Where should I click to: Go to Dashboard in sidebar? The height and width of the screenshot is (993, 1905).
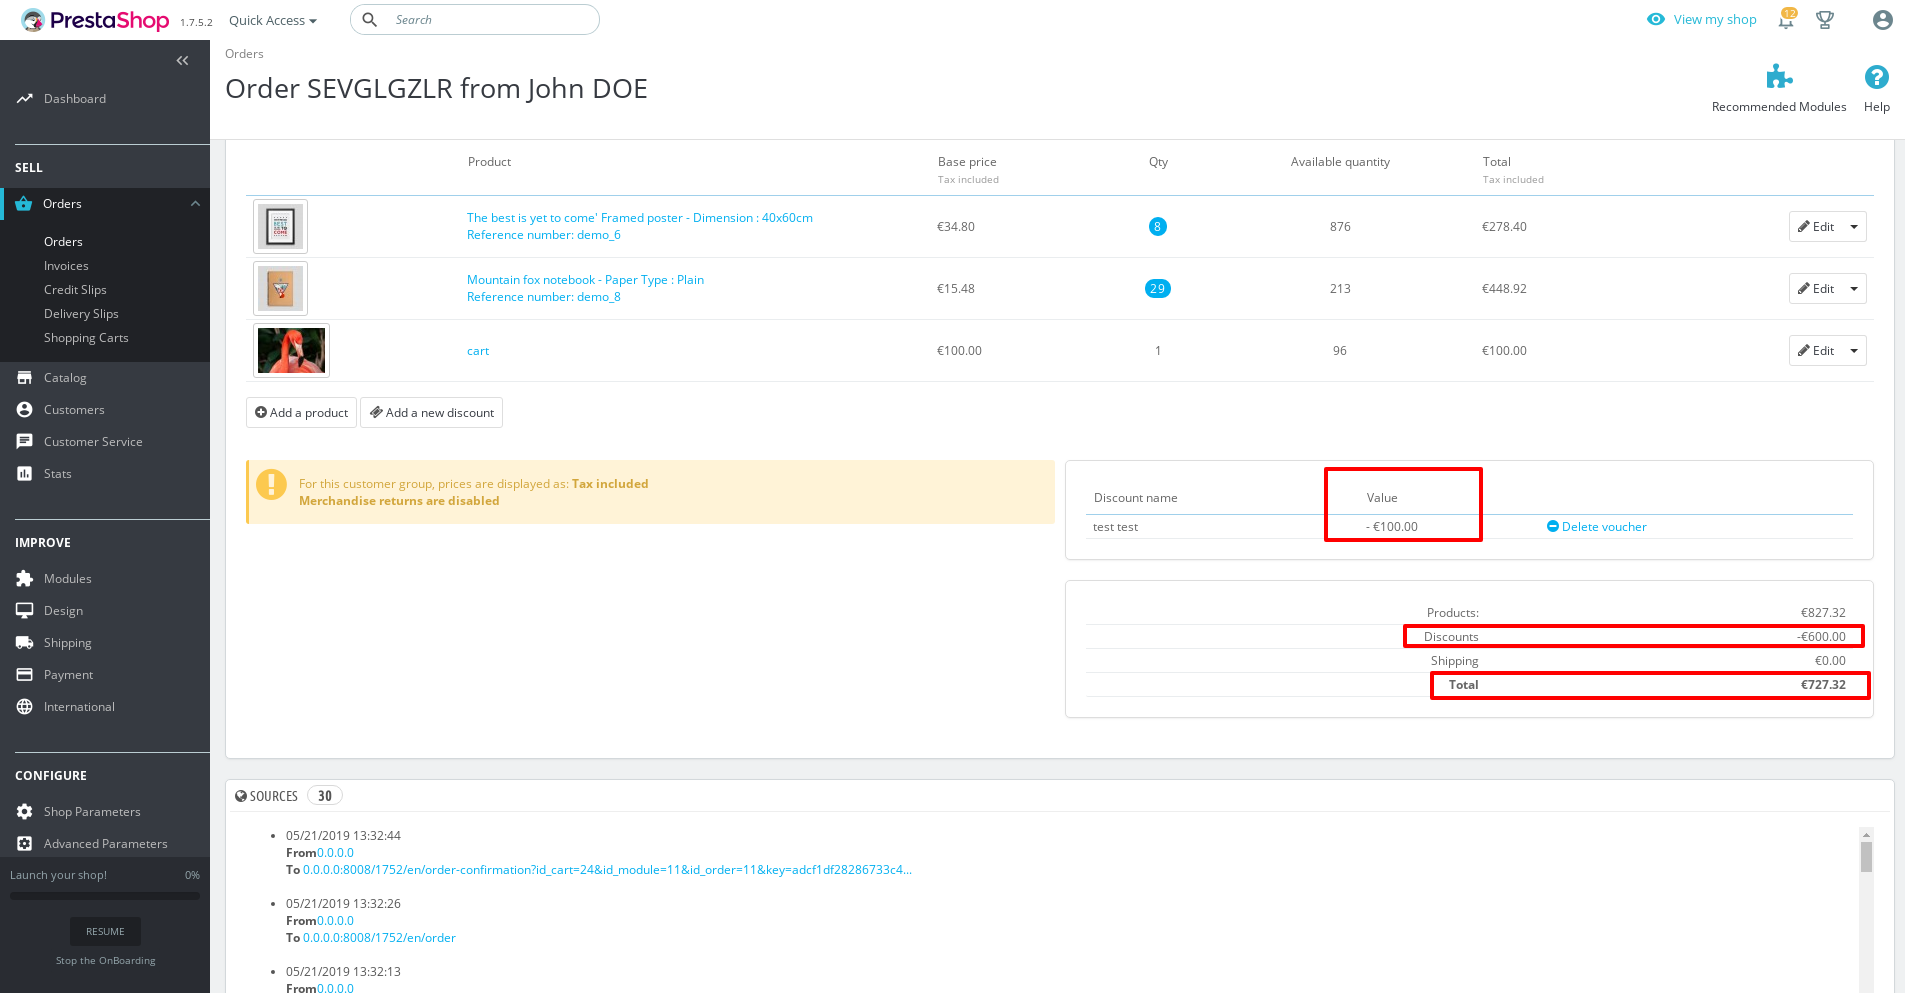point(75,99)
